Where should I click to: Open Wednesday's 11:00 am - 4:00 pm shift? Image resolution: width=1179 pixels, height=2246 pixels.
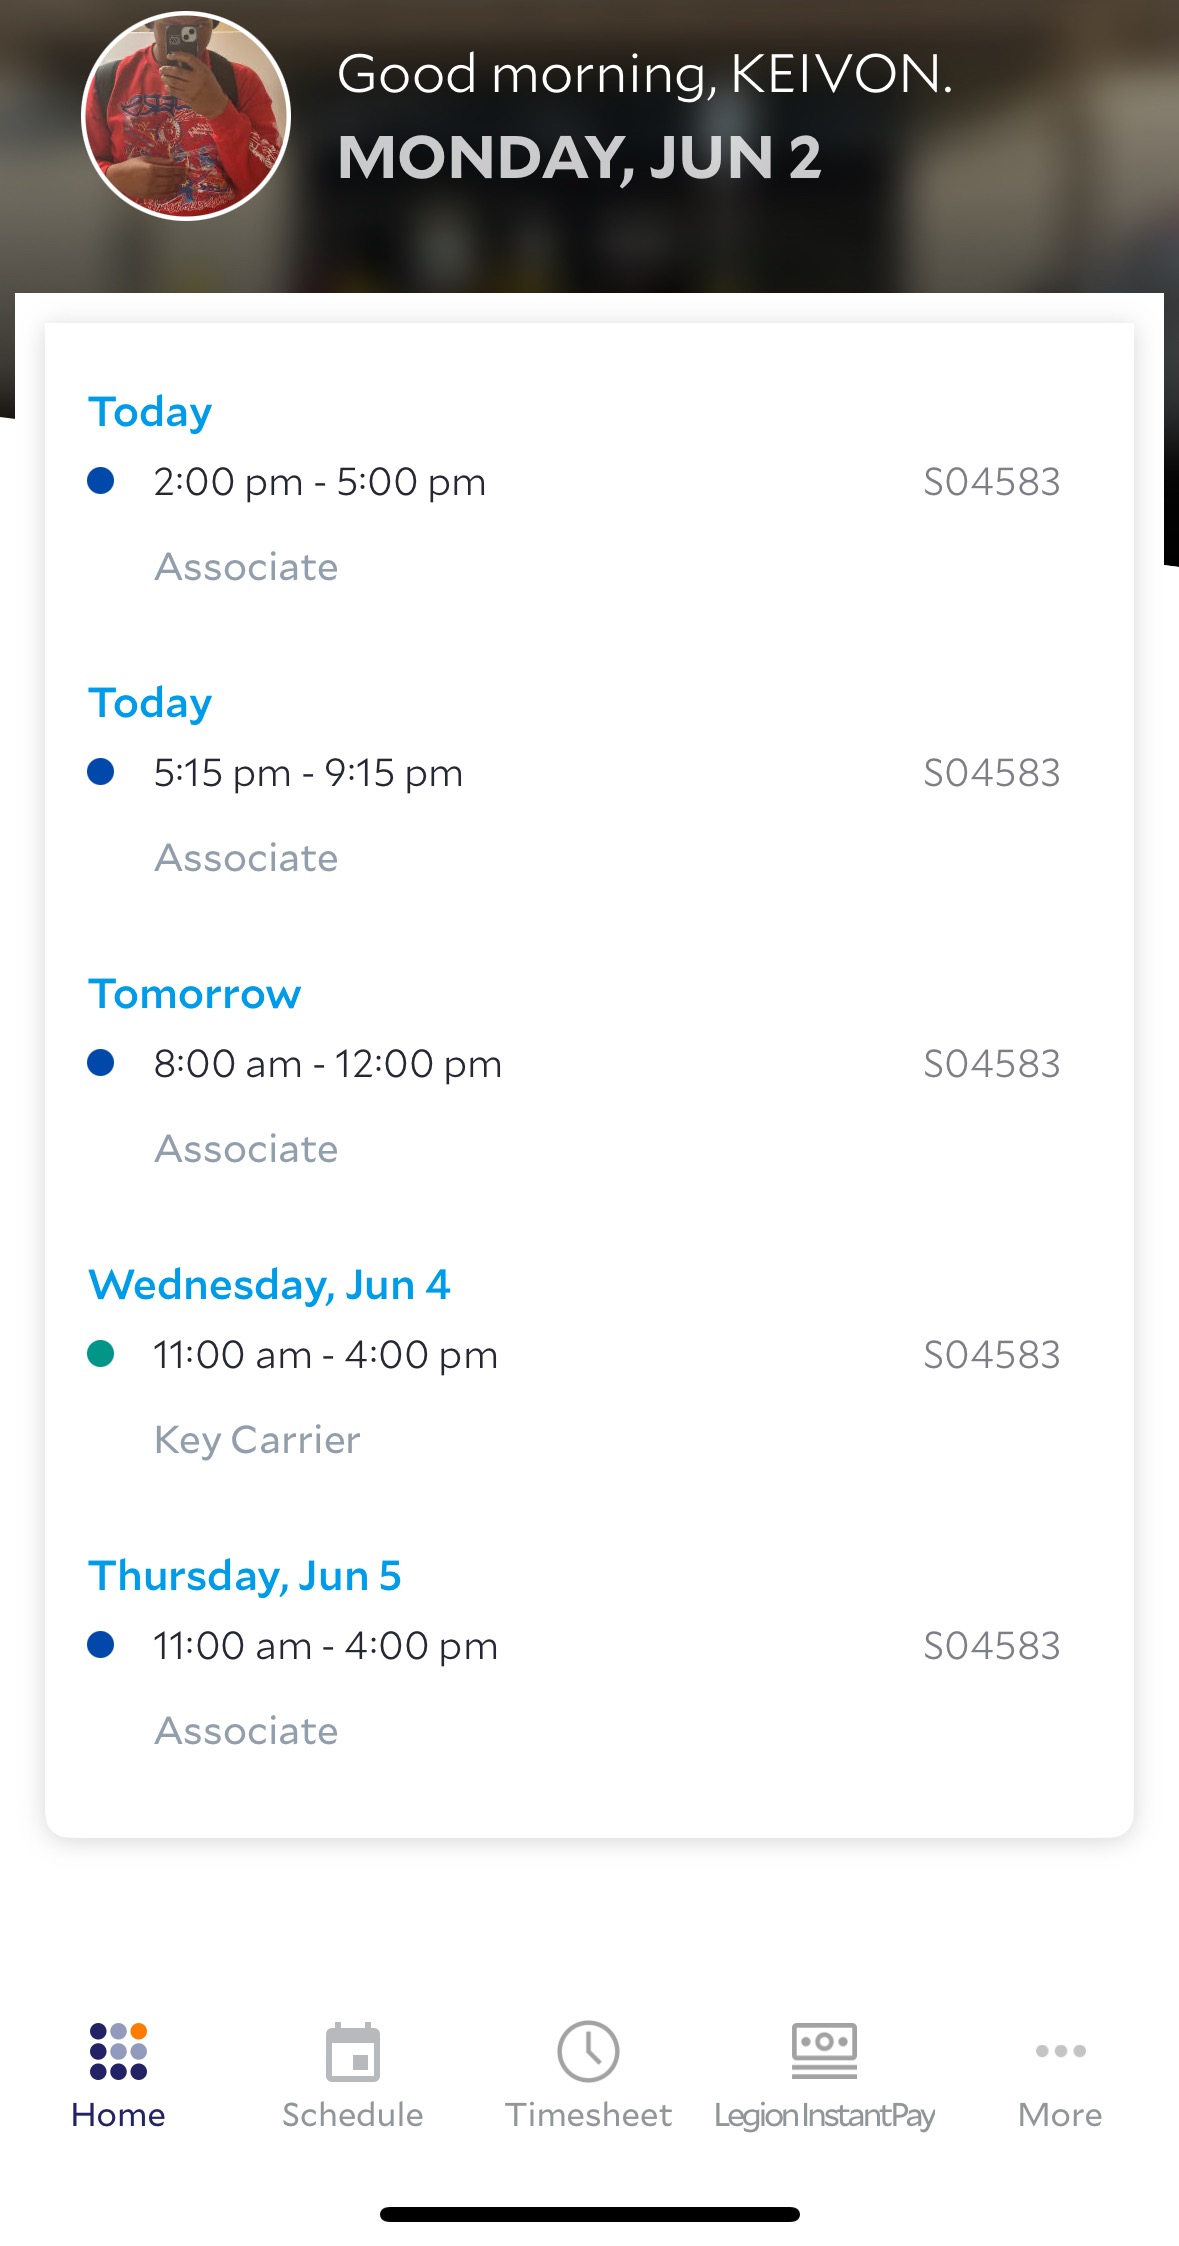(x=325, y=1355)
